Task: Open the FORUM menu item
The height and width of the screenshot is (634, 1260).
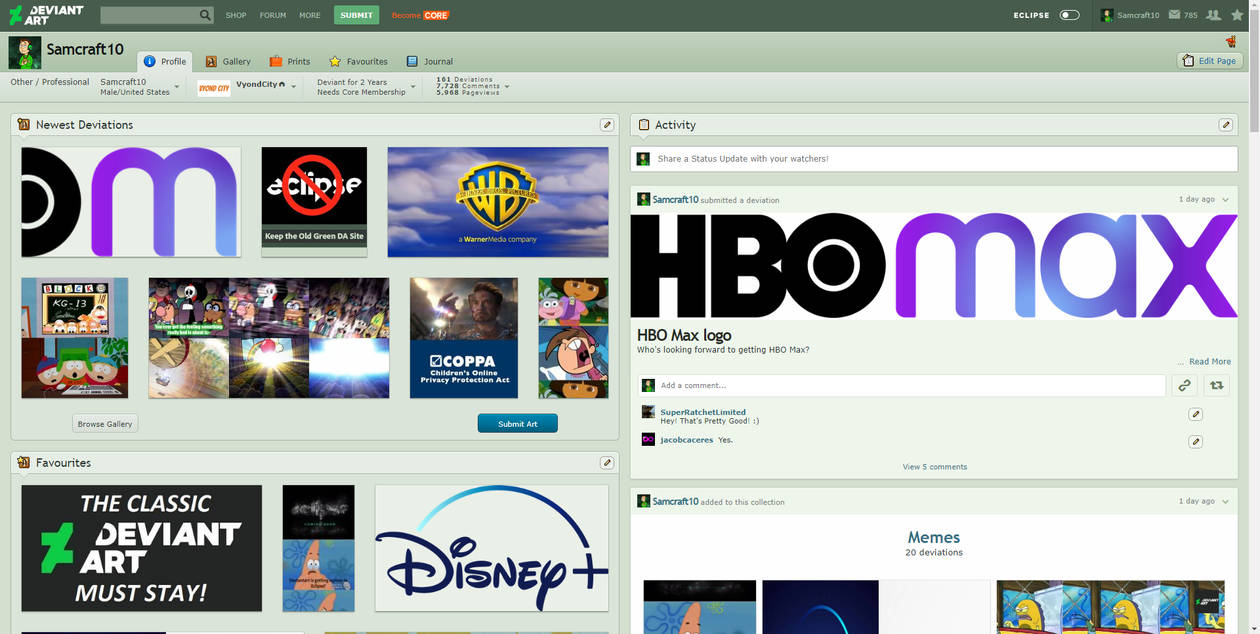Action: click(x=273, y=15)
